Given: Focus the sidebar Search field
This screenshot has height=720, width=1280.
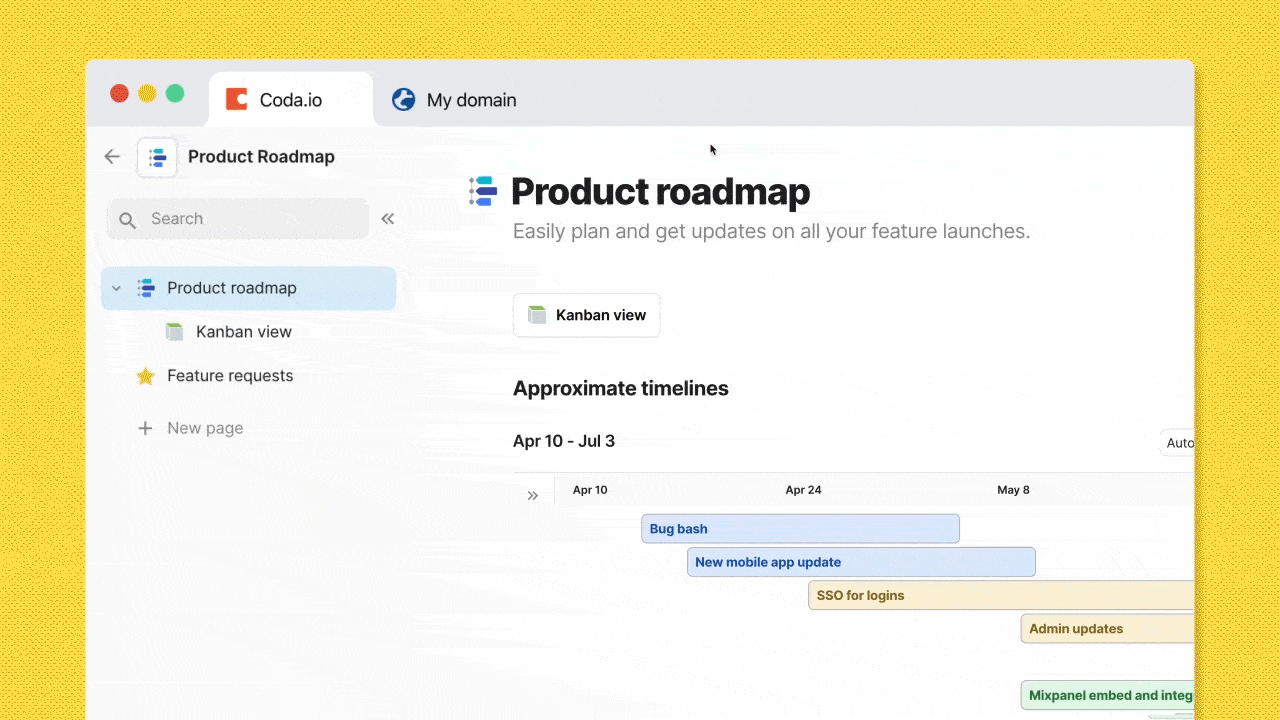Looking at the screenshot, I should [238, 219].
